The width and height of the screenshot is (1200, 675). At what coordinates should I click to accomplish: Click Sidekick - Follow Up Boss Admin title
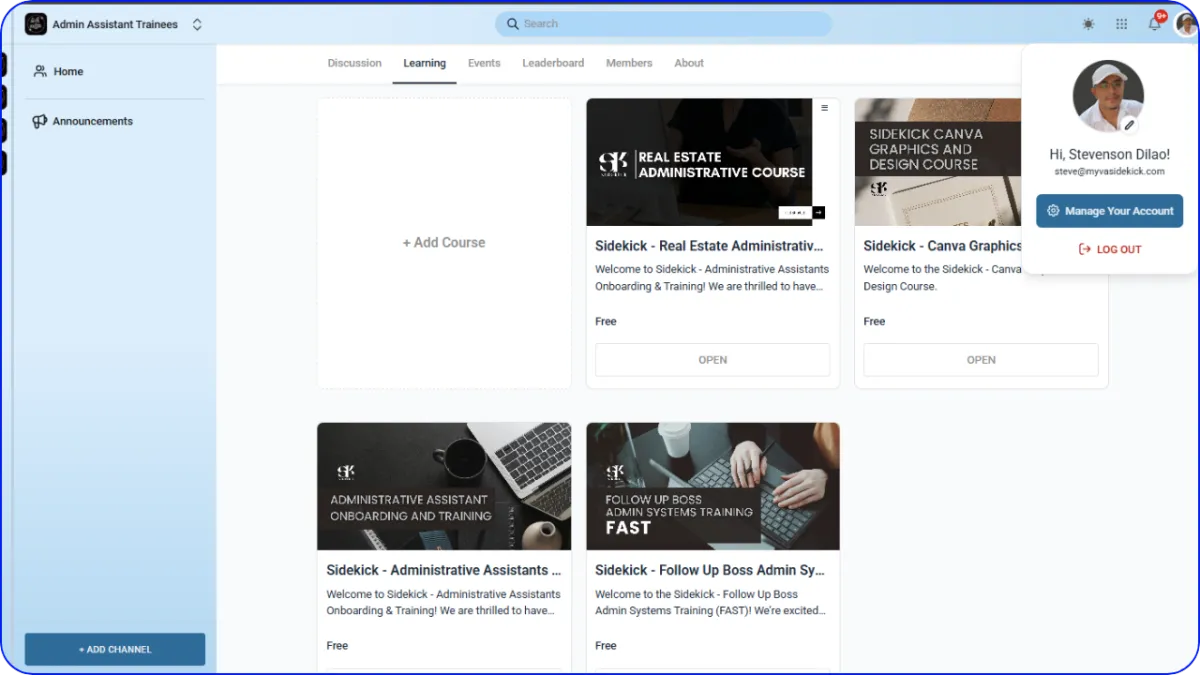pyautogui.click(x=709, y=570)
